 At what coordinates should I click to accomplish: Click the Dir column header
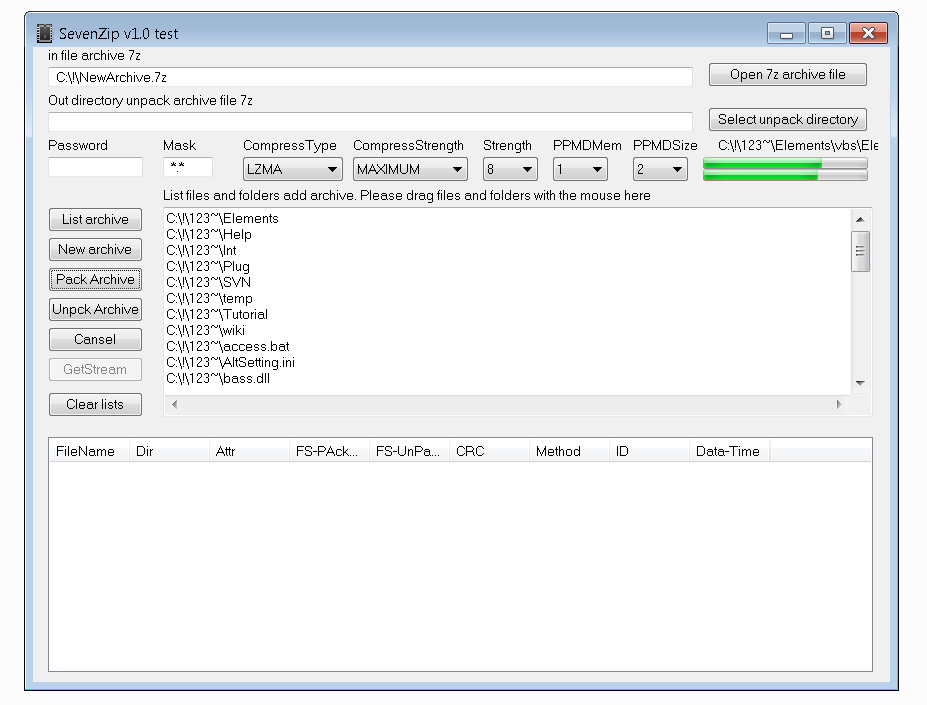(x=169, y=451)
